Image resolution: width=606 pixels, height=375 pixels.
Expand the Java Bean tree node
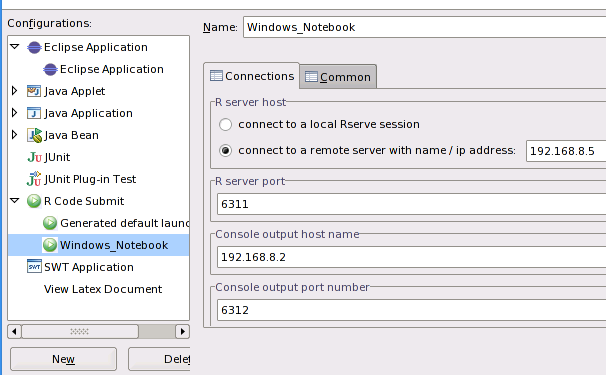click(x=15, y=135)
